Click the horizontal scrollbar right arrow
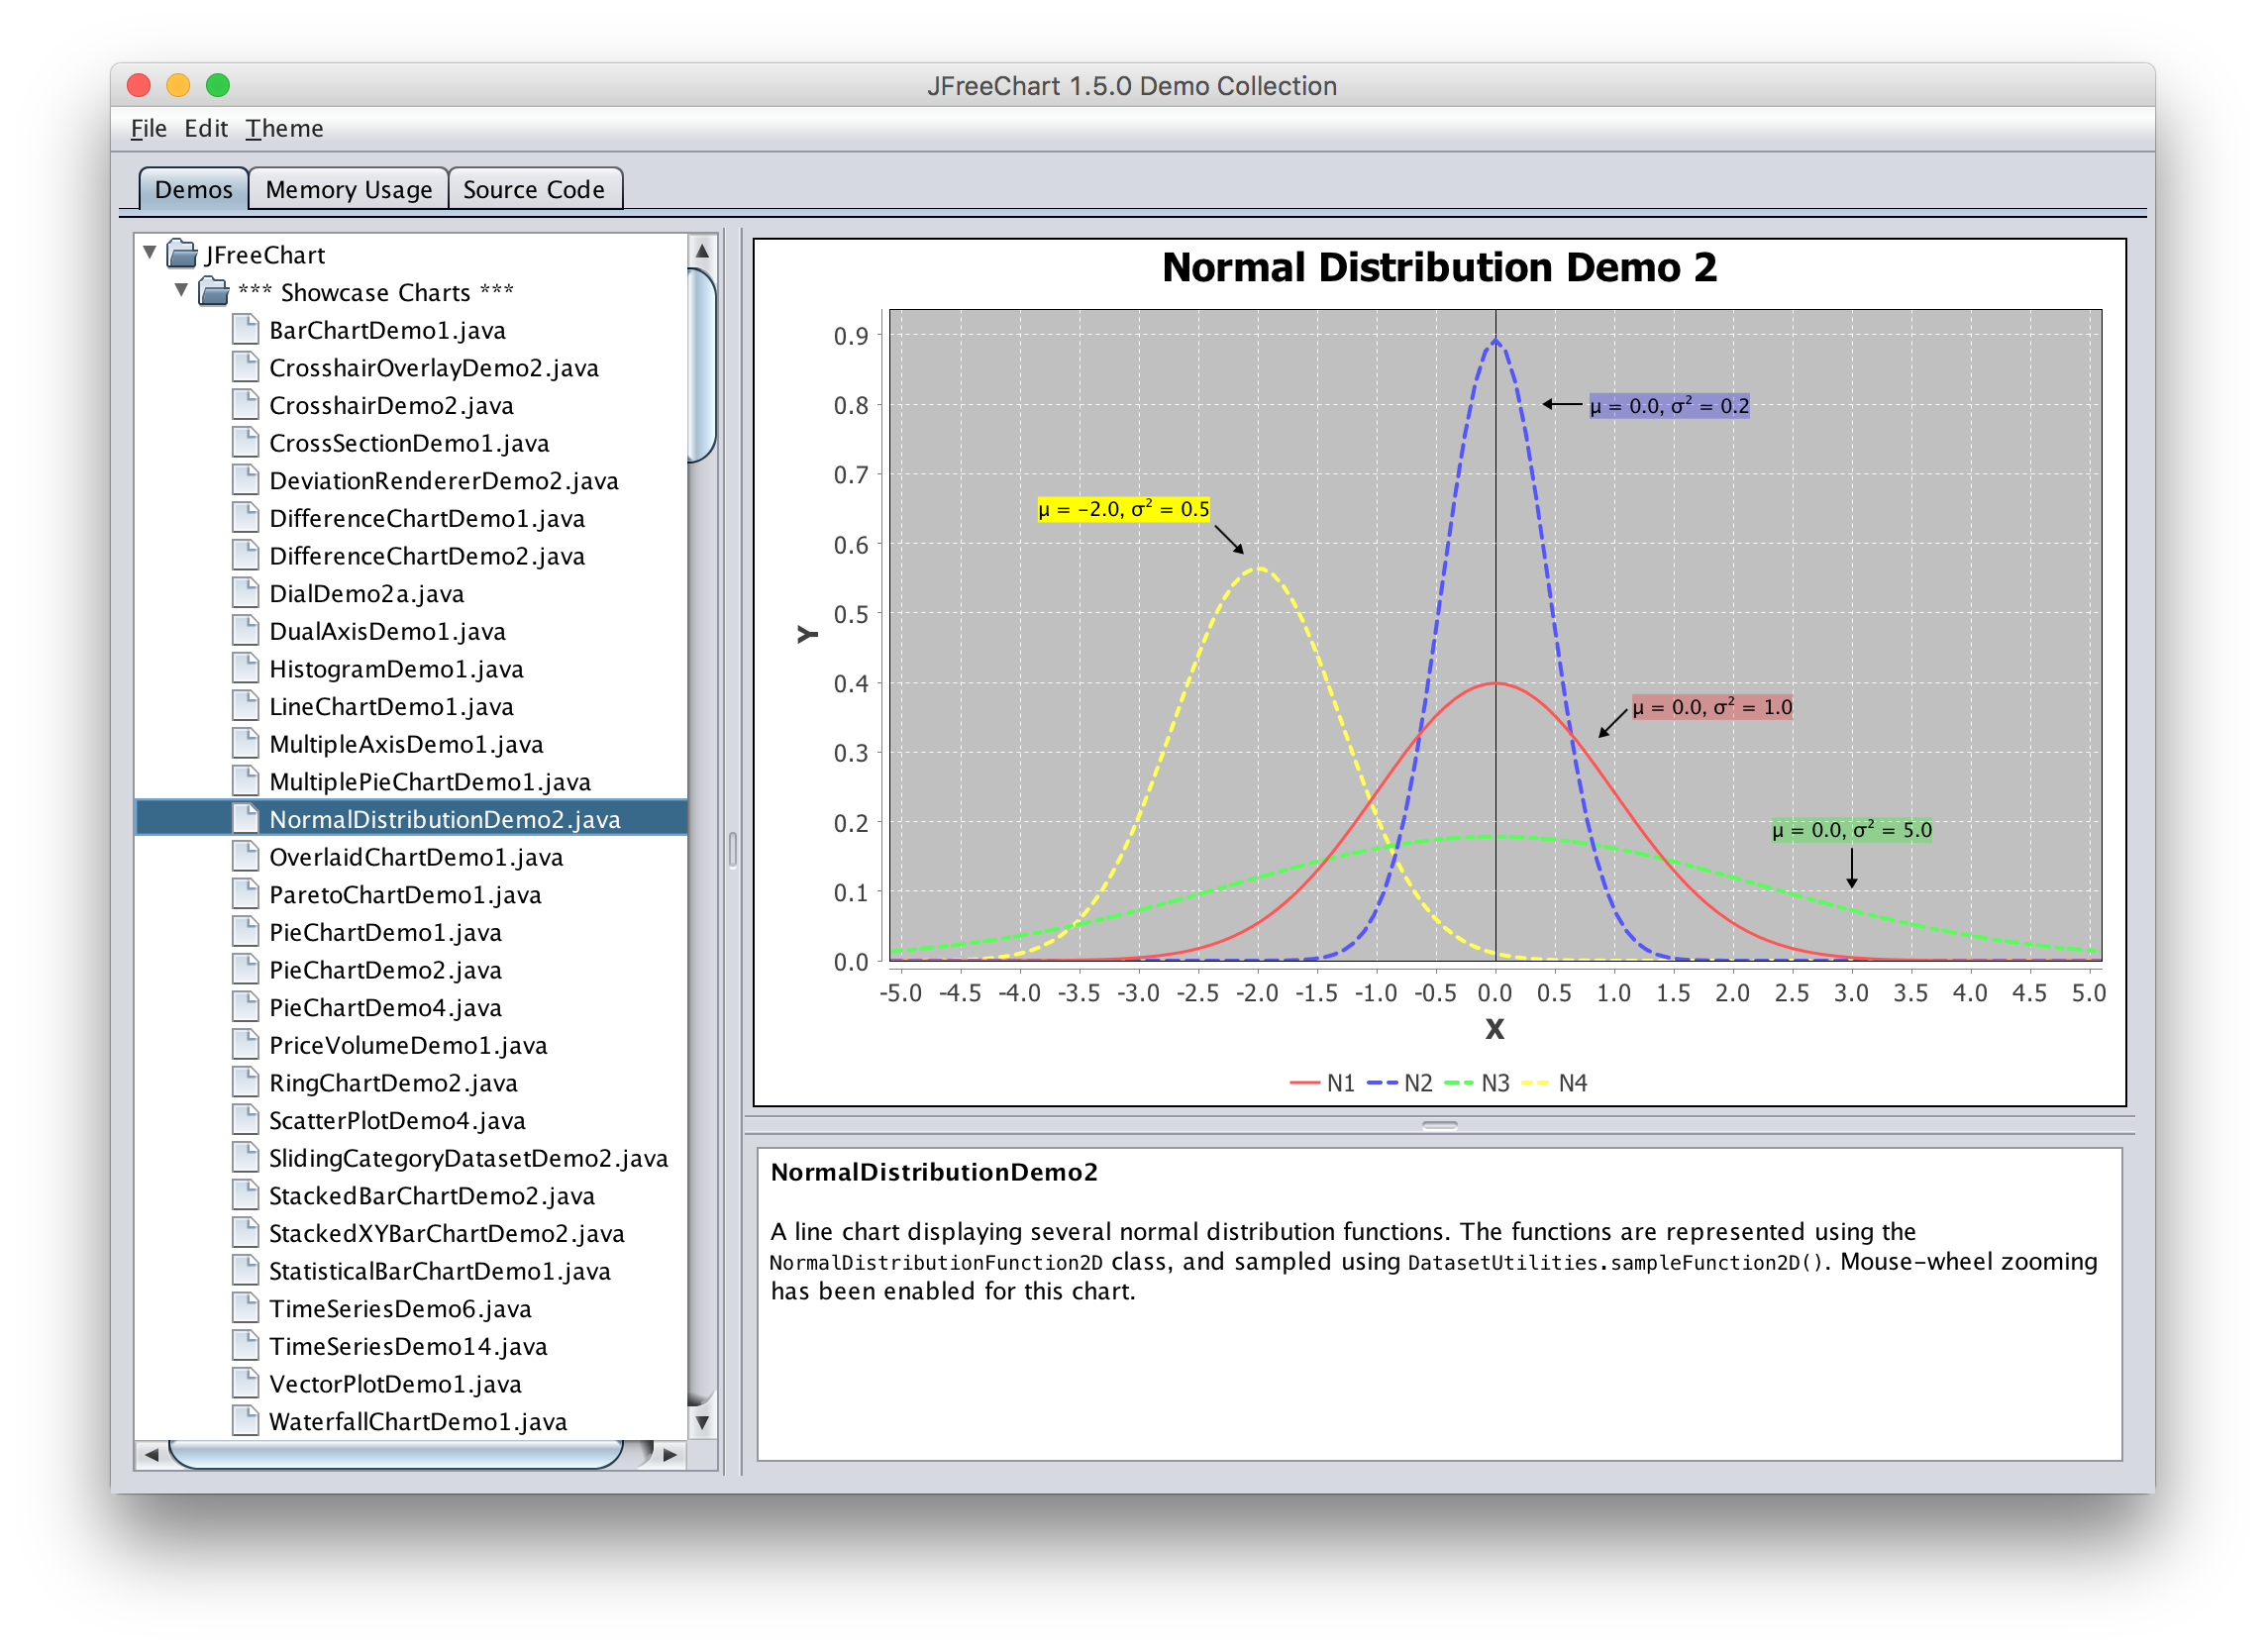This screenshot has width=2266, height=1652. click(x=670, y=1454)
